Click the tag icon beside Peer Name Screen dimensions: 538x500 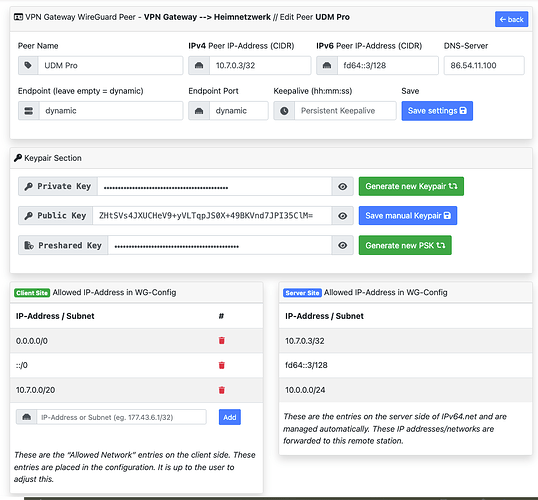click(x=28, y=65)
